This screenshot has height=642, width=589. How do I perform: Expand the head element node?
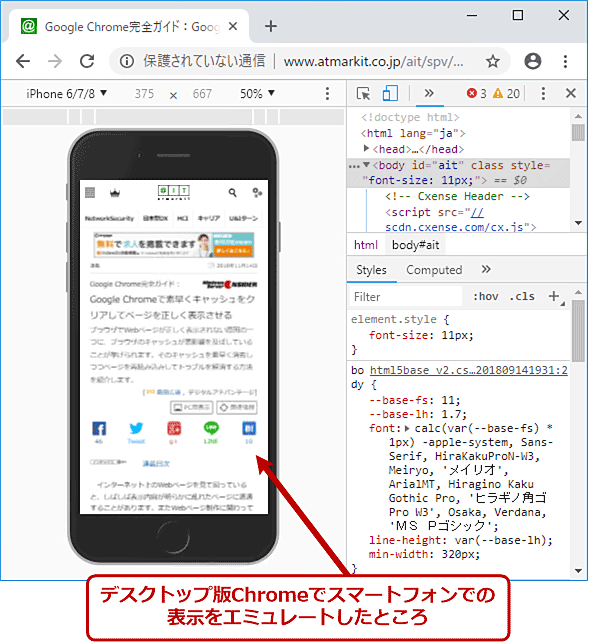pyautogui.click(x=366, y=149)
